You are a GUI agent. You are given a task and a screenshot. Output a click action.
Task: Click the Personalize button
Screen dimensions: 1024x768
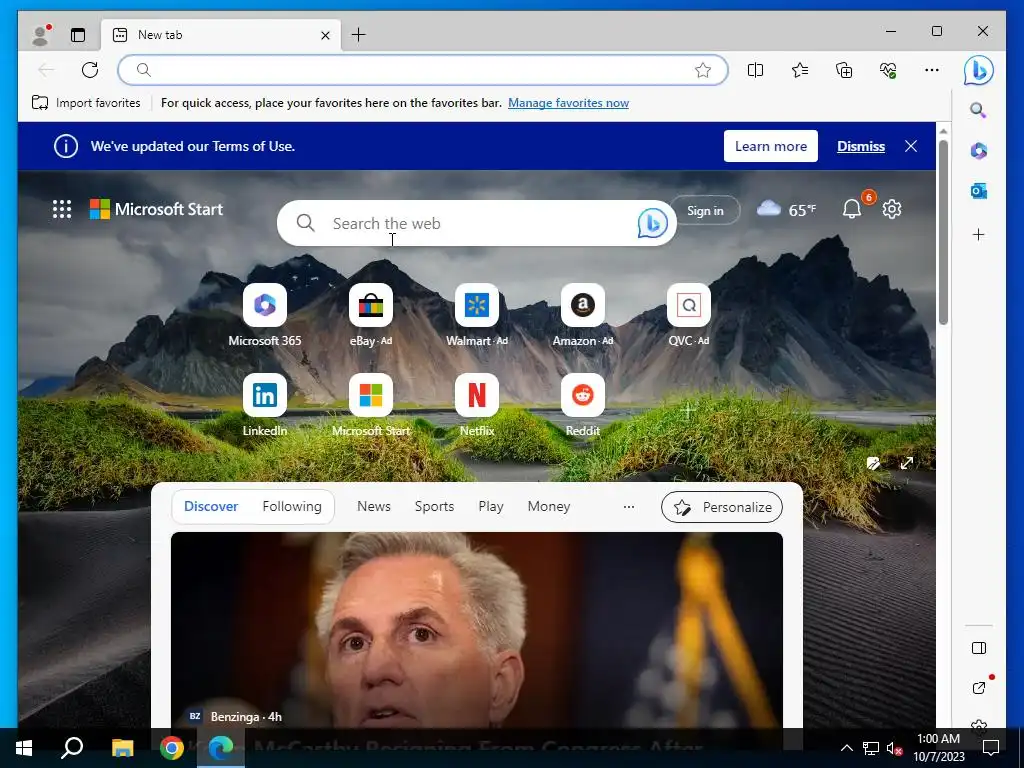[x=722, y=507]
